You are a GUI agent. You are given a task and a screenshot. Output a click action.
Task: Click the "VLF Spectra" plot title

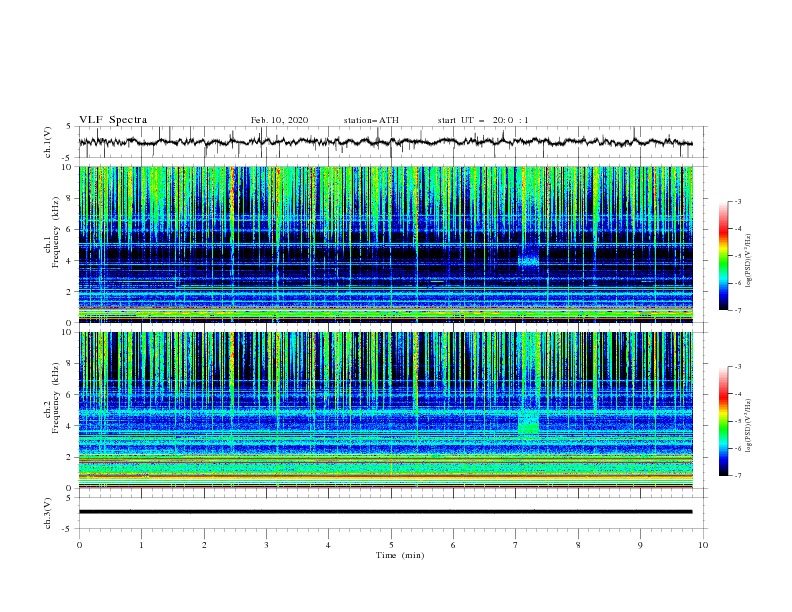click(113, 120)
